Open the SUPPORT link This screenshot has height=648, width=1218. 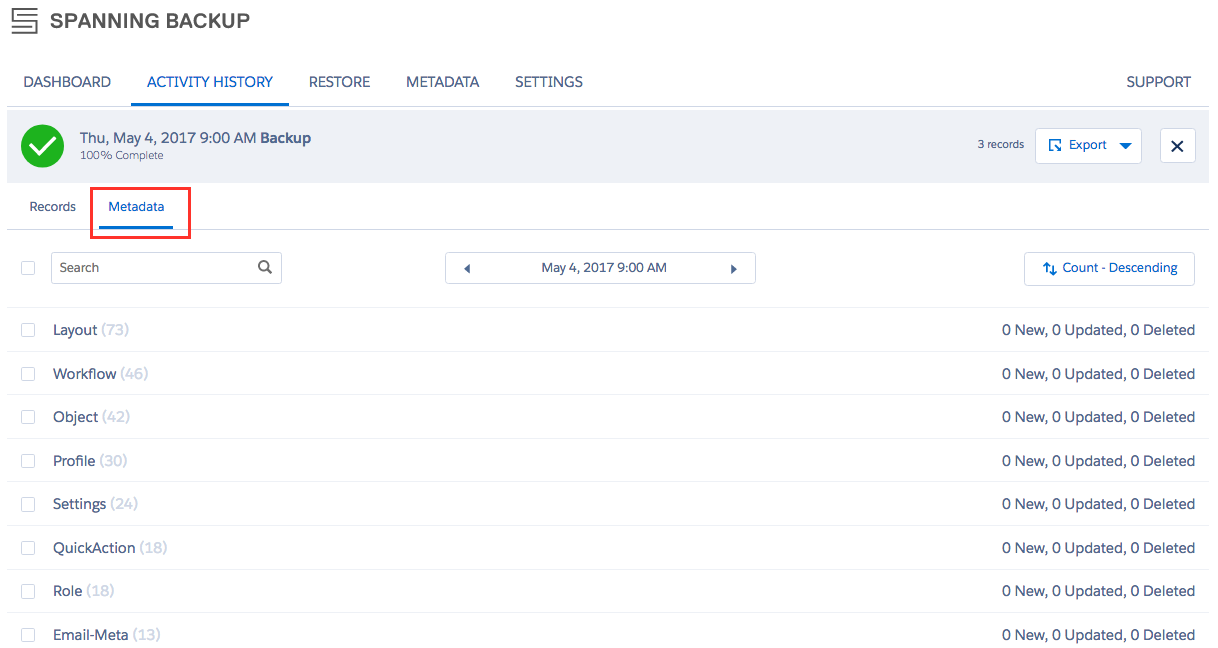coord(1158,82)
